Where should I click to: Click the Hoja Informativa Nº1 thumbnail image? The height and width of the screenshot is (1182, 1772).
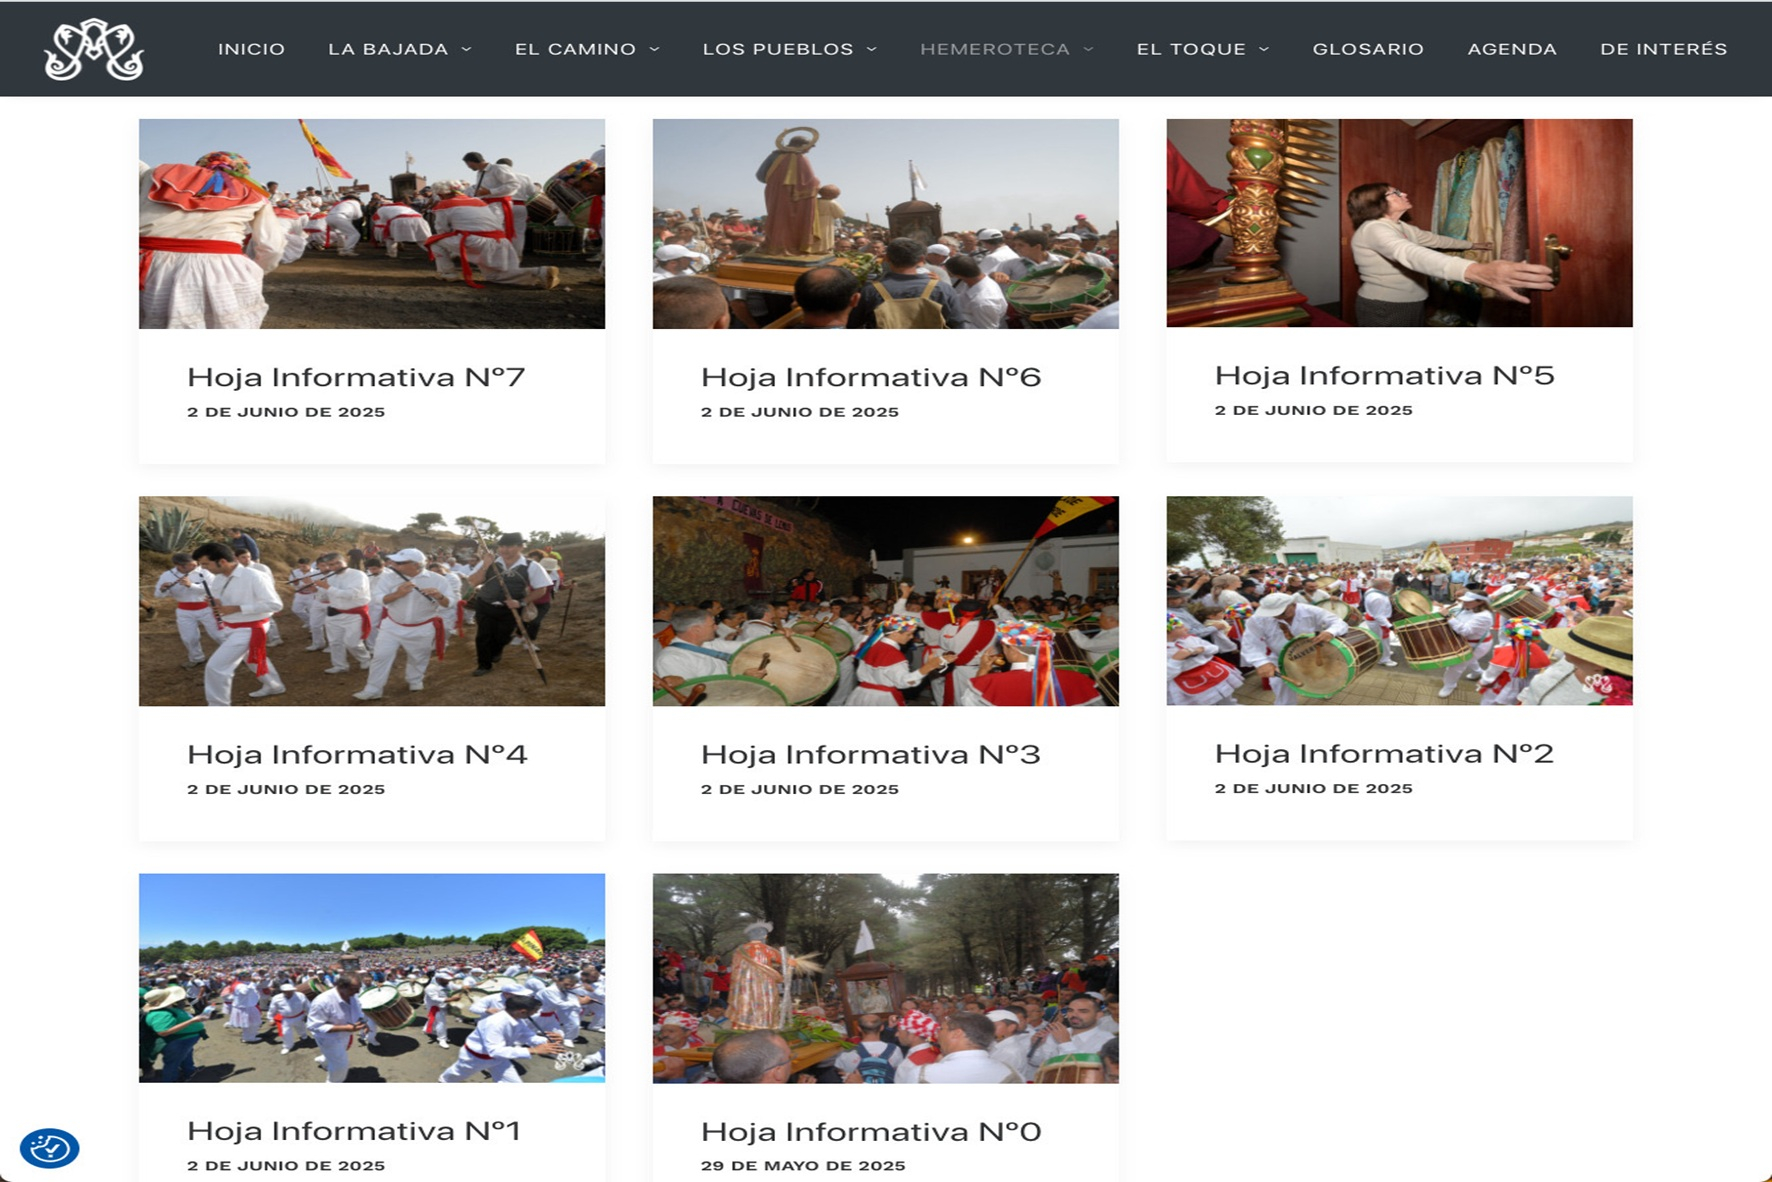pyautogui.click(x=371, y=978)
